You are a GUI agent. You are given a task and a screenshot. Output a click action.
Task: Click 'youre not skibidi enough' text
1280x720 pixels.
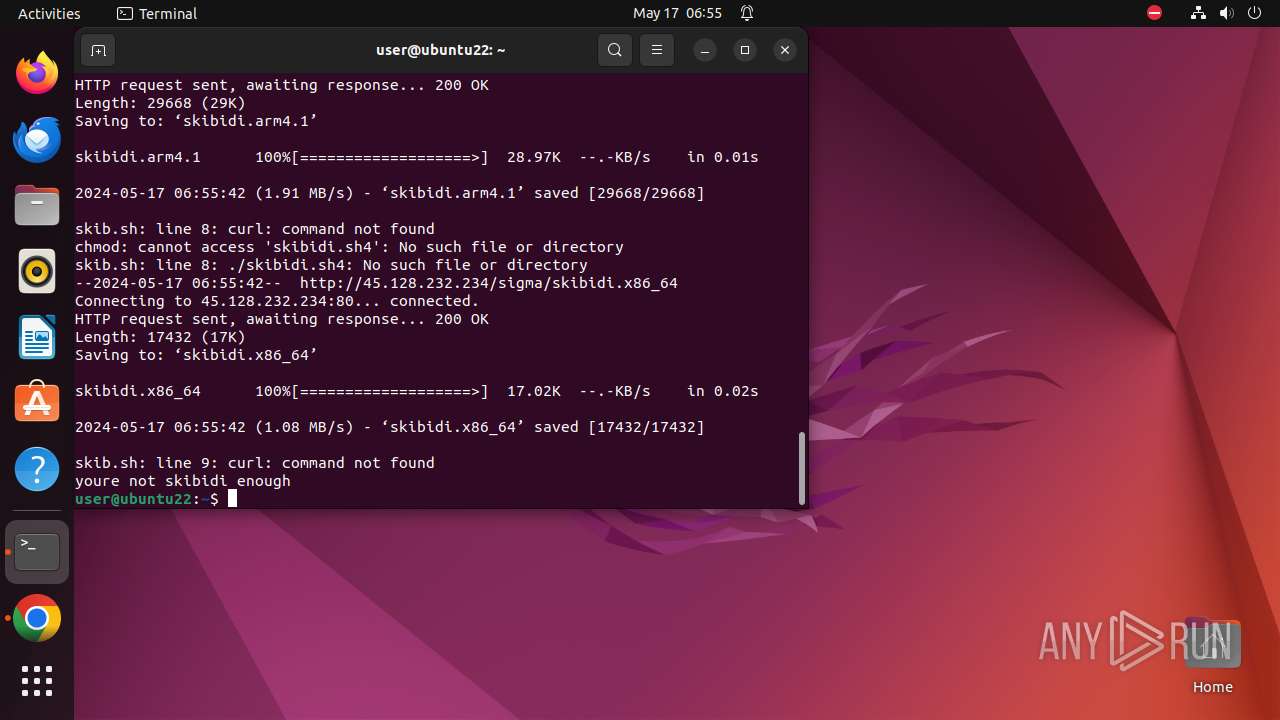click(x=183, y=481)
